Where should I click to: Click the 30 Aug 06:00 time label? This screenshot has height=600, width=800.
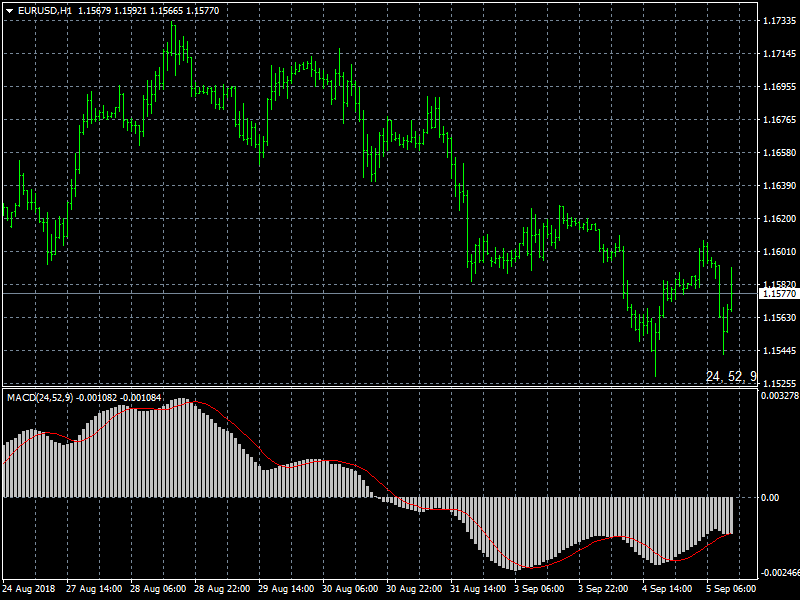pos(350,589)
